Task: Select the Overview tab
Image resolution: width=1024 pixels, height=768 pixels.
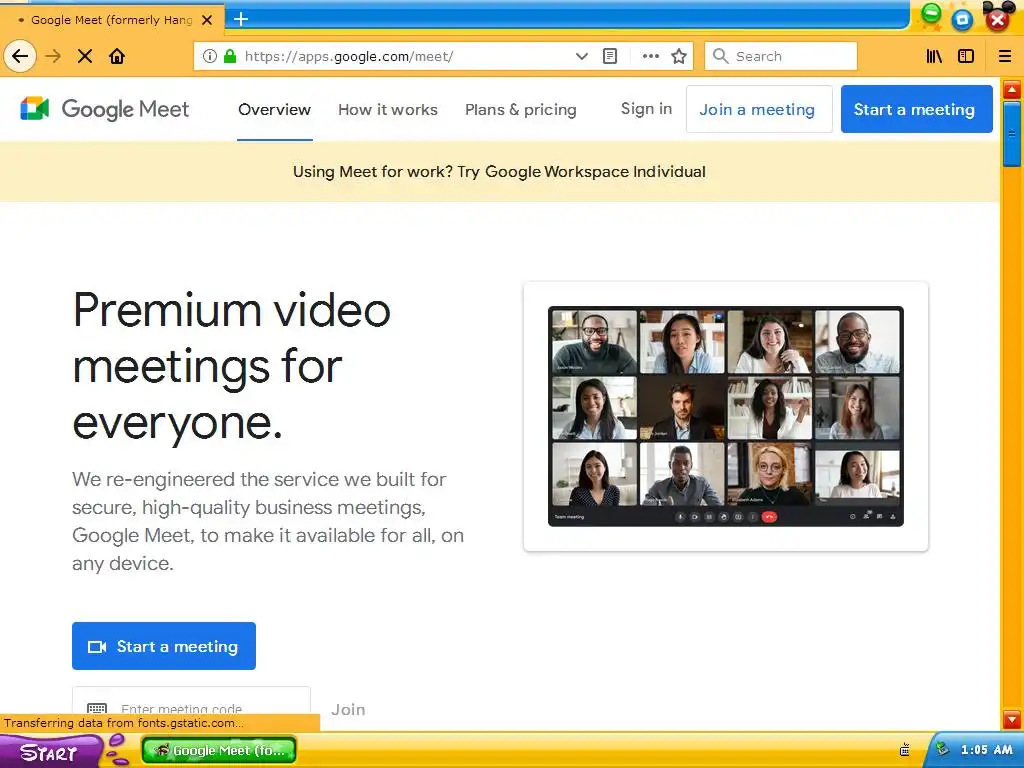Action: click(x=274, y=110)
